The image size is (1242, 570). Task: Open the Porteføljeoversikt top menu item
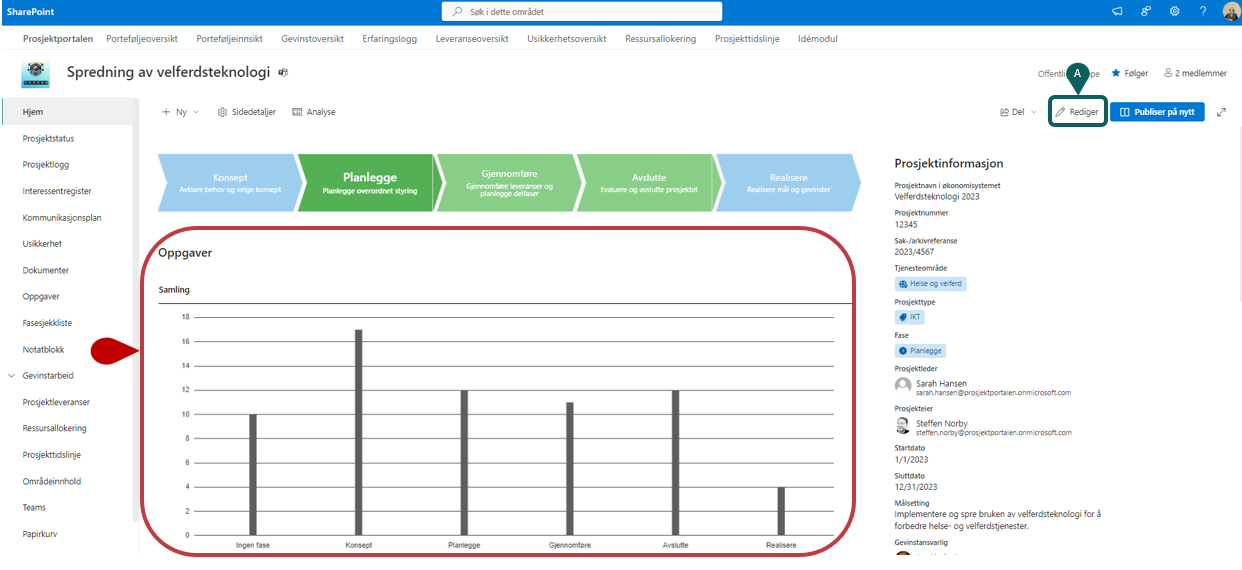pyautogui.click(x=142, y=39)
